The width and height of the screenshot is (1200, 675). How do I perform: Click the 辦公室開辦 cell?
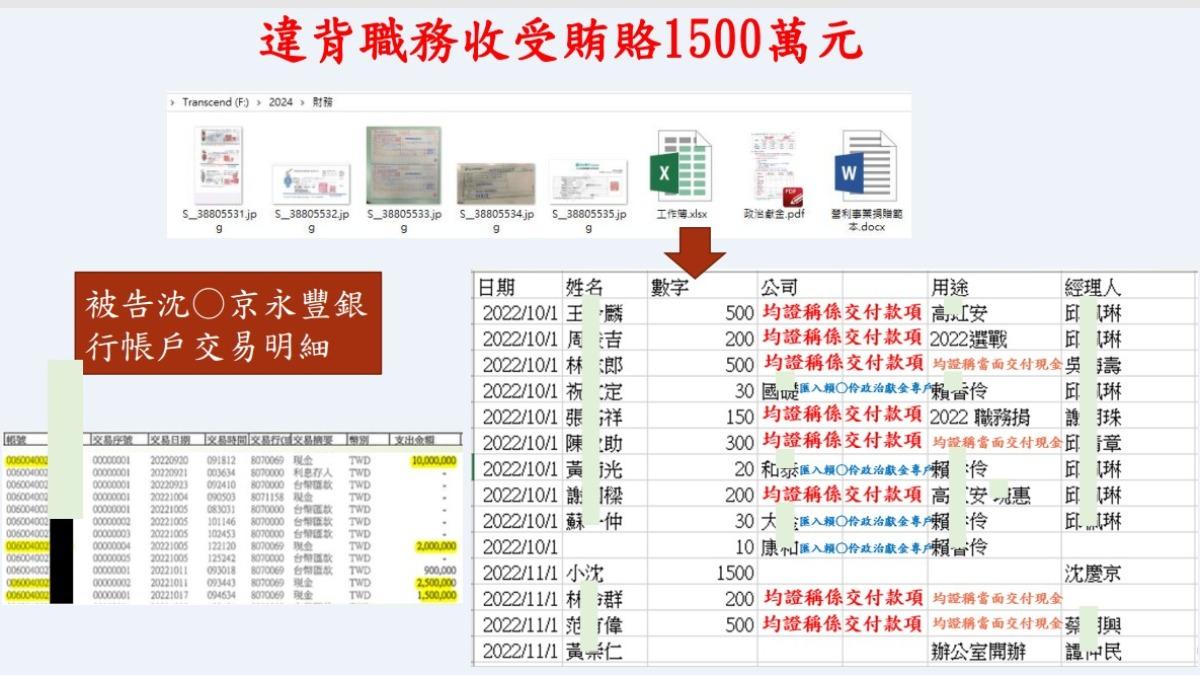pos(979,652)
